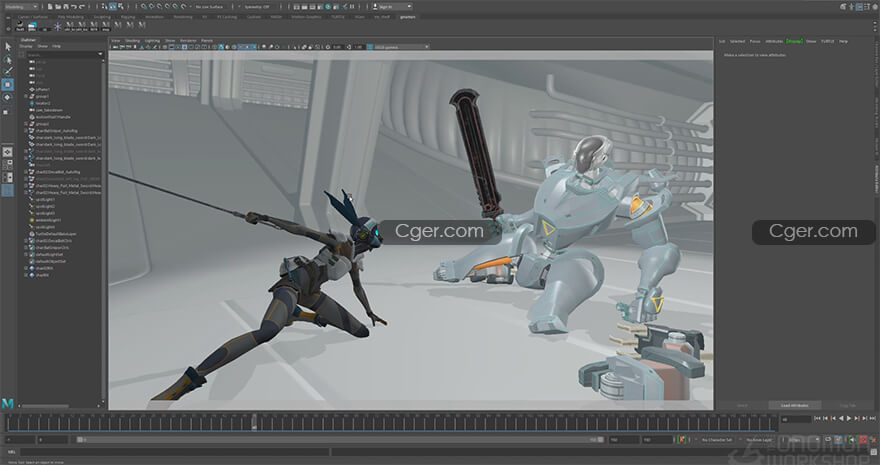Click the MEL command line input
This screenshot has width=880, height=465.
point(175,452)
